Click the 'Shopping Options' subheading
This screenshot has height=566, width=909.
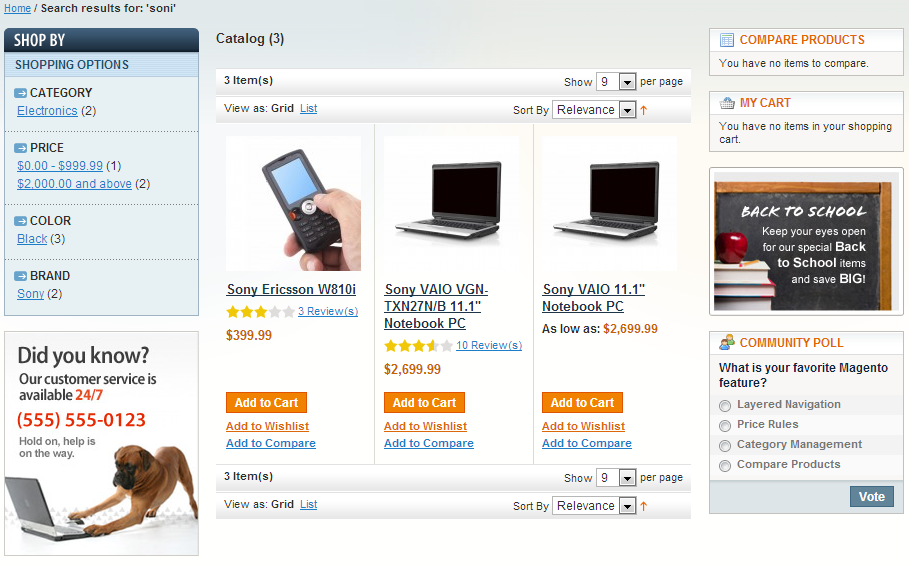pos(72,65)
